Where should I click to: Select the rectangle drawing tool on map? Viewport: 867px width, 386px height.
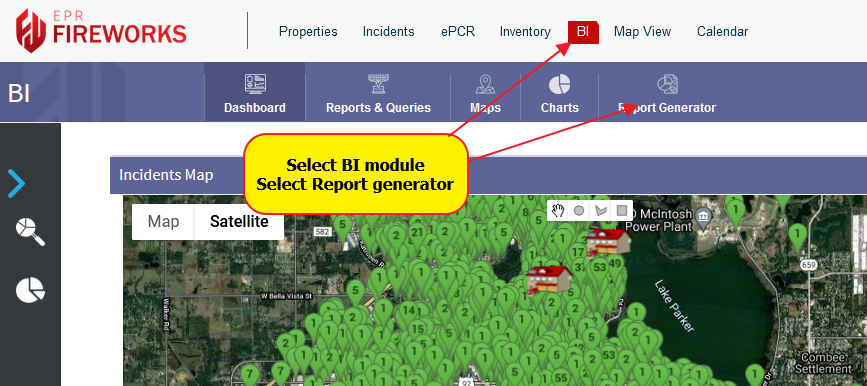point(621,210)
